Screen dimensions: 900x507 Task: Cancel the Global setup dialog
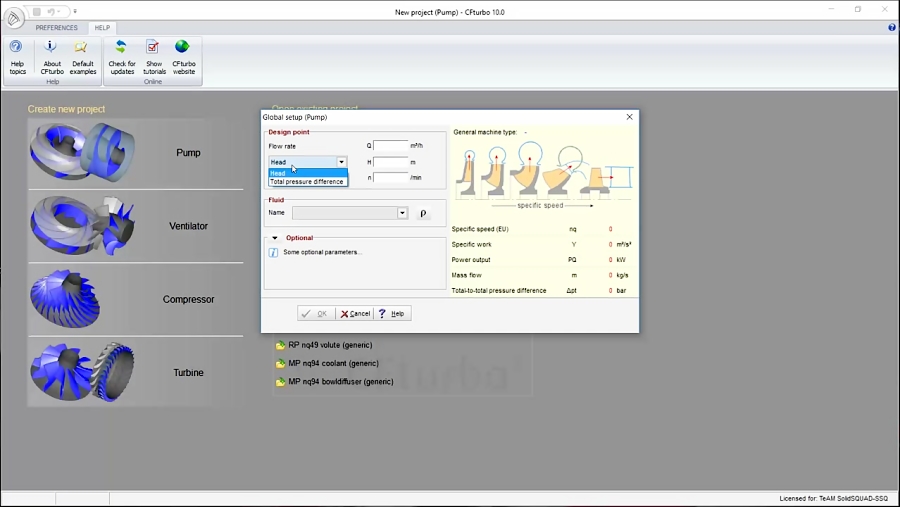pos(355,314)
